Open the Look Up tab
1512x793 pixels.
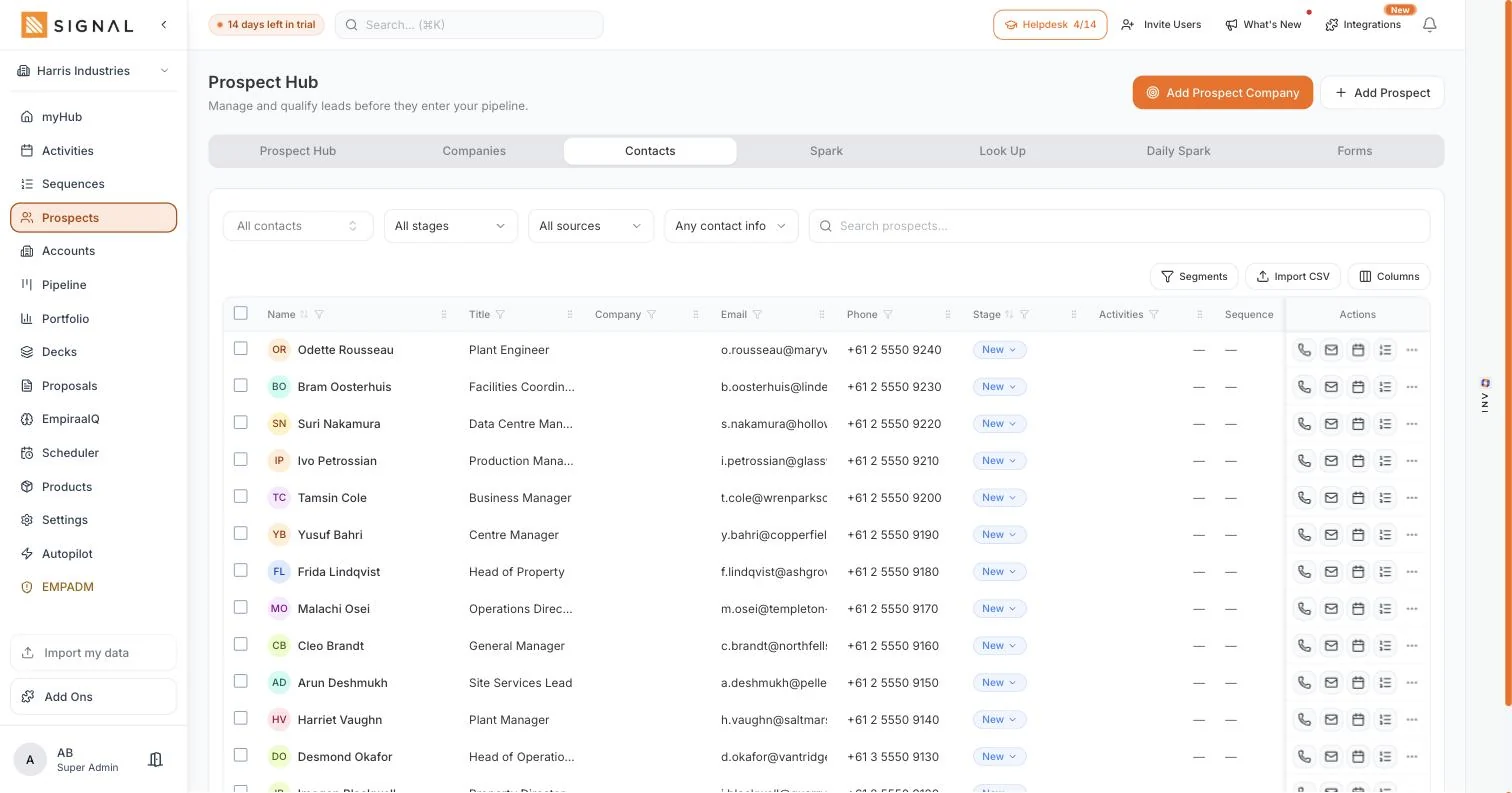(x=1002, y=151)
